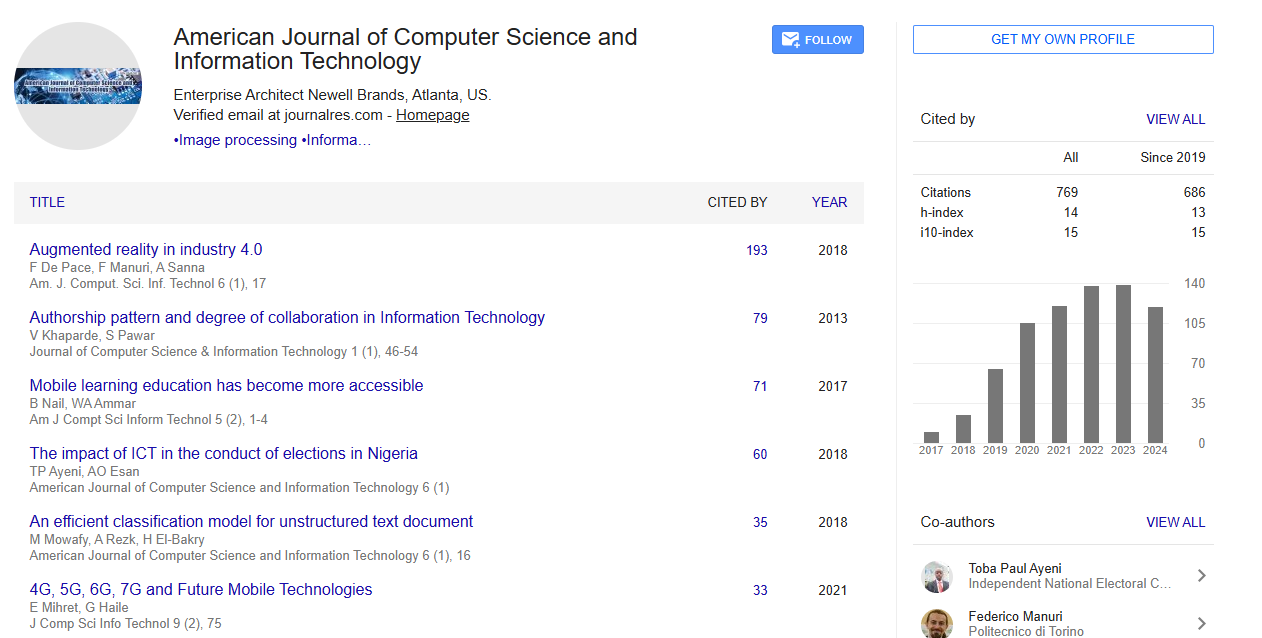Expand chevron next to Toba Paul Ayeni

click(1201, 576)
